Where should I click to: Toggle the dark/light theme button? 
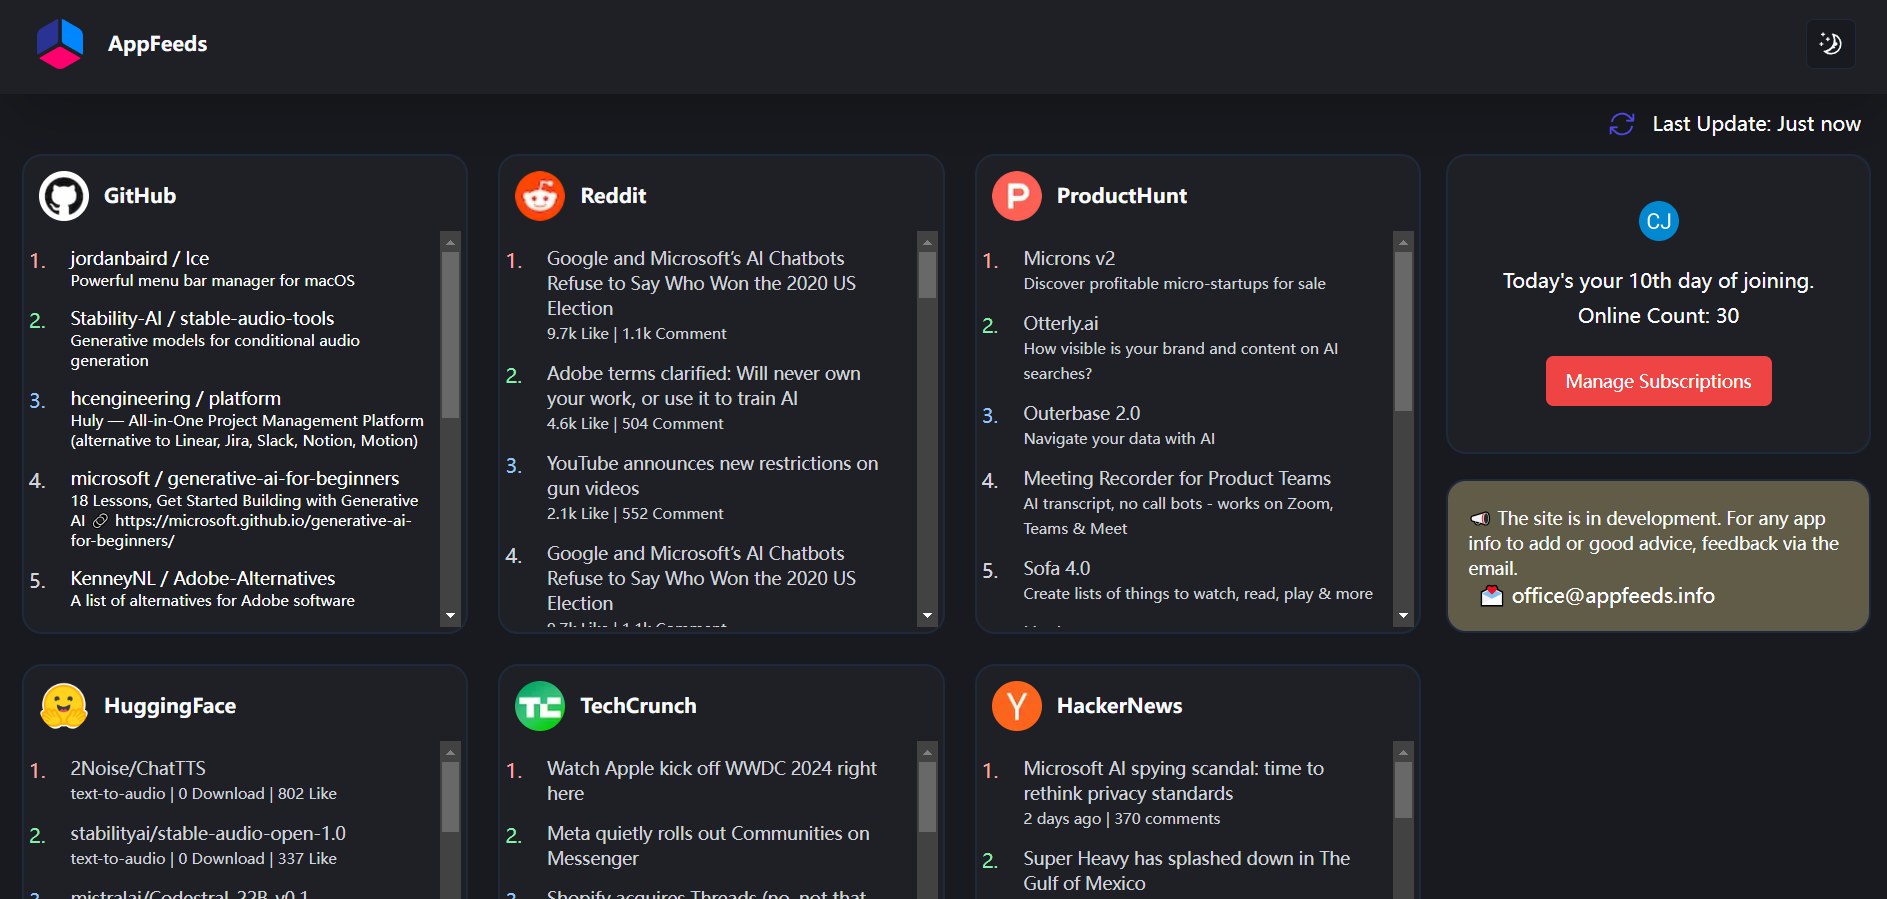pyautogui.click(x=1830, y=44)
